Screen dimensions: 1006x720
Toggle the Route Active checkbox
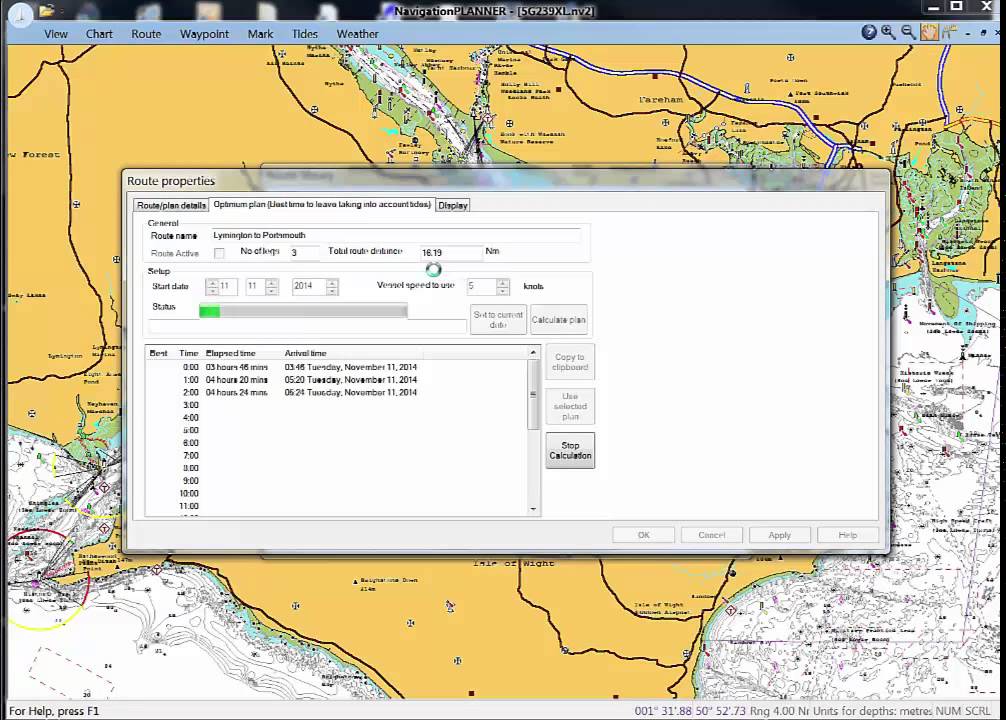219,253
